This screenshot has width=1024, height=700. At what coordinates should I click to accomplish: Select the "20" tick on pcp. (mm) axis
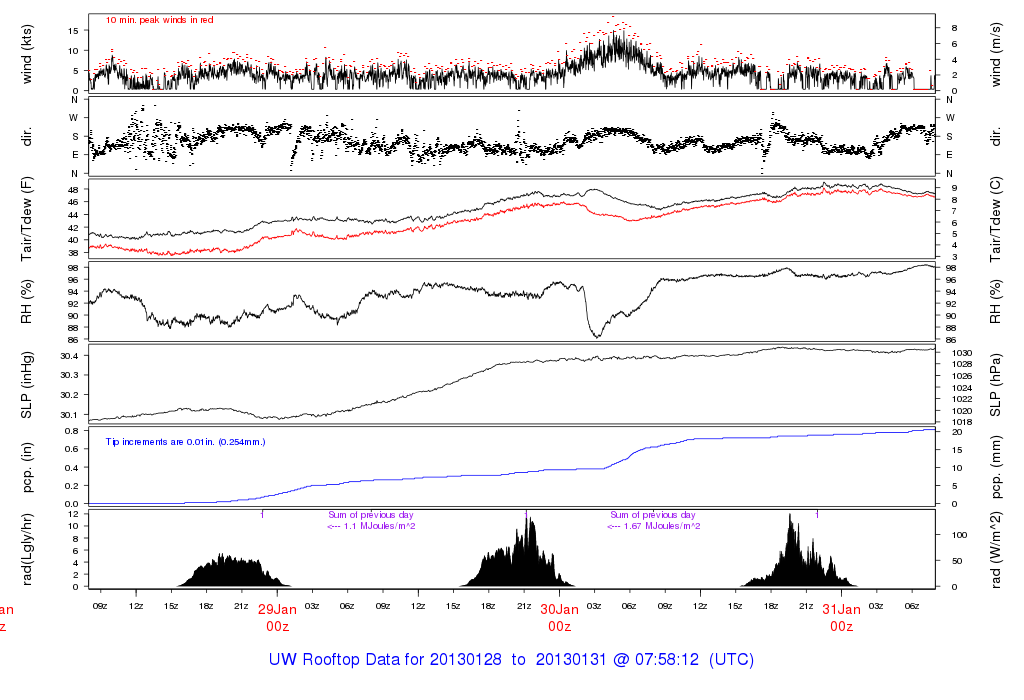[x=957, y=432]
